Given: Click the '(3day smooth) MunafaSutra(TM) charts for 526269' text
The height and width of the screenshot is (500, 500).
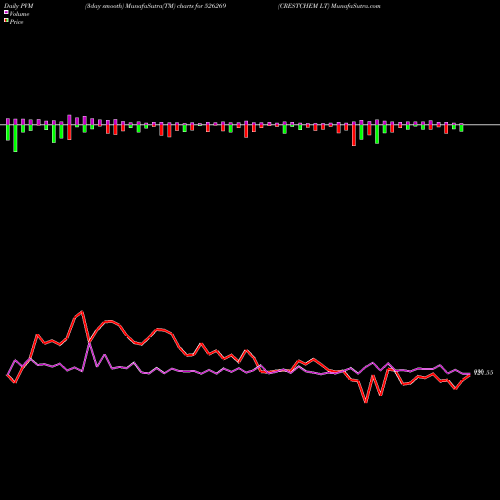Looking at the screenshot, I should 156,6.
